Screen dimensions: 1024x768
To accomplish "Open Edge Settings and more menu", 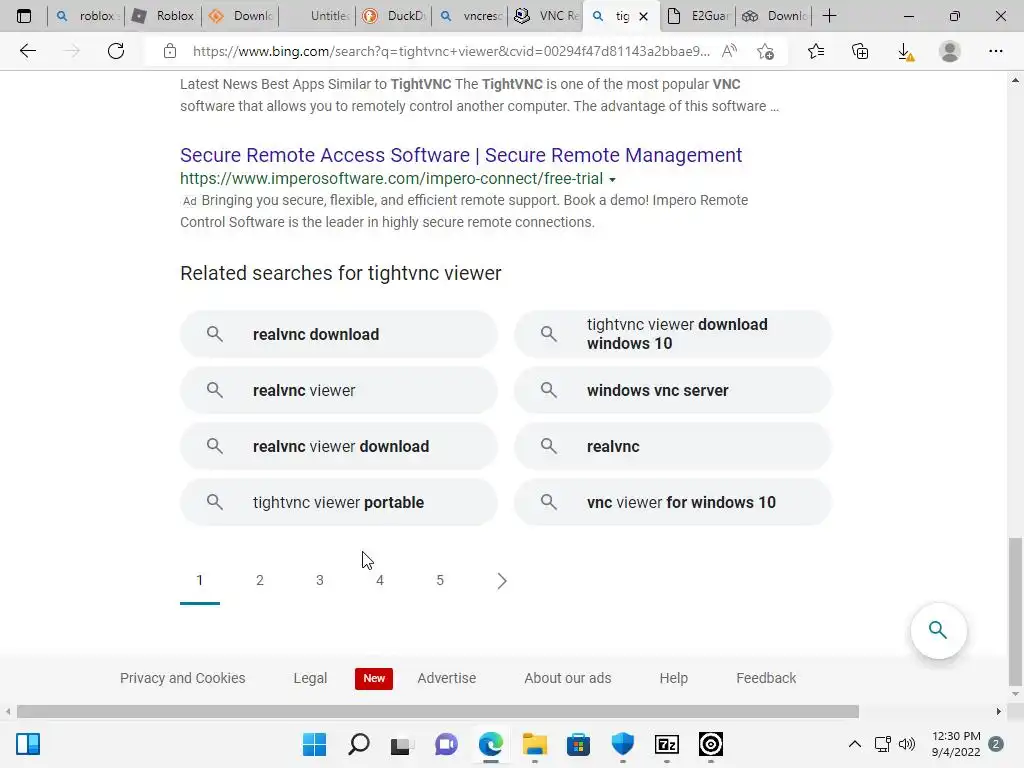I will click(995, 51).
